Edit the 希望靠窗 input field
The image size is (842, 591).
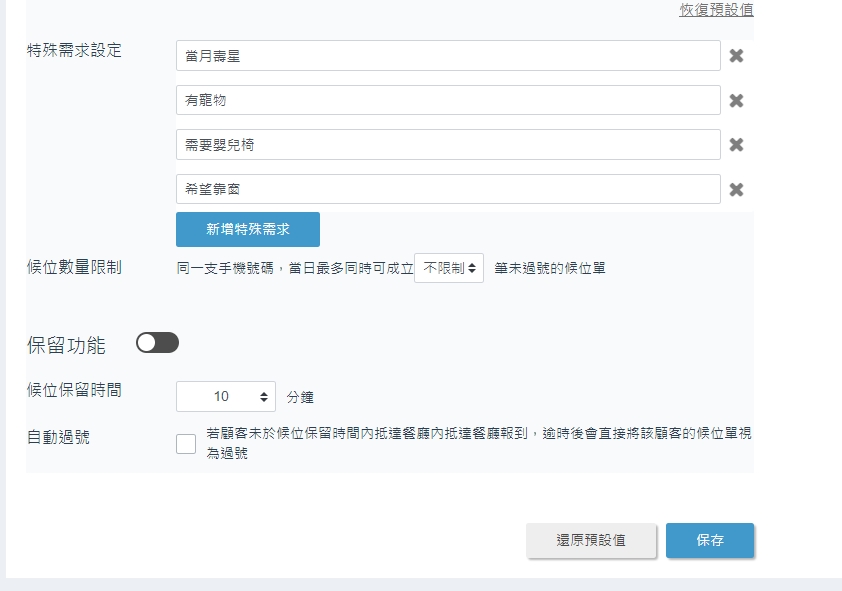coord(448,190)
